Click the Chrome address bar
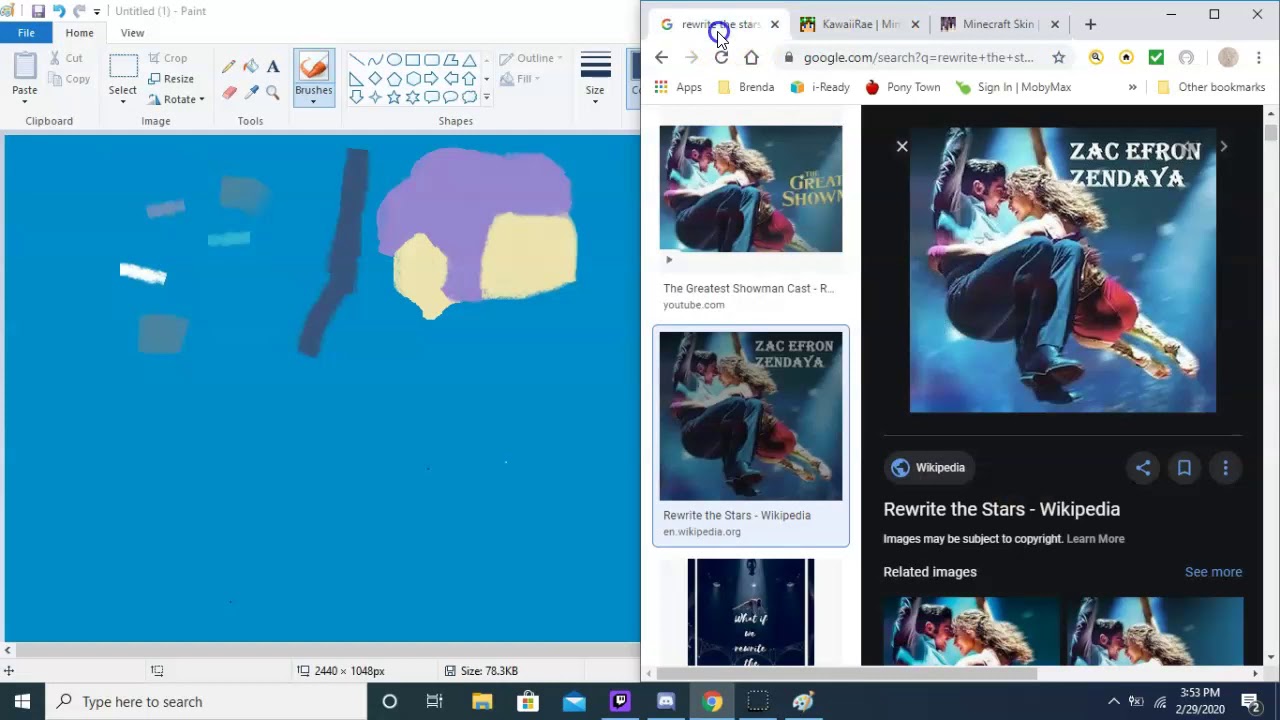This screenshot has width=1280, height=720. (x=918, y=57)
